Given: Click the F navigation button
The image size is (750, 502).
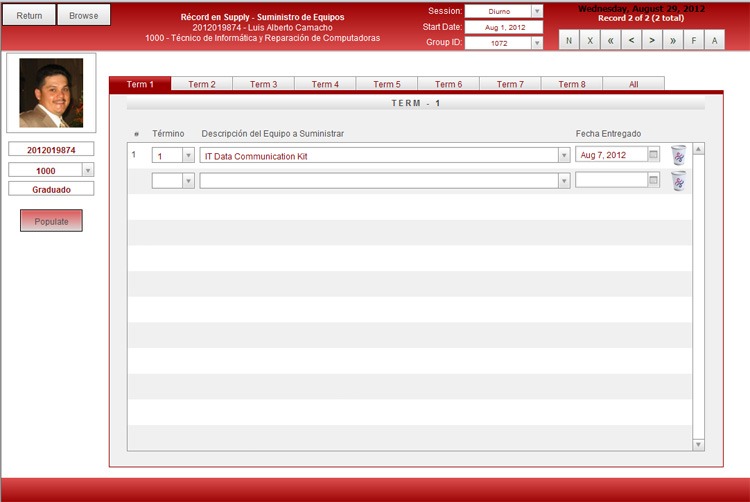Looking at the screenshot, I should pos(694,40).
